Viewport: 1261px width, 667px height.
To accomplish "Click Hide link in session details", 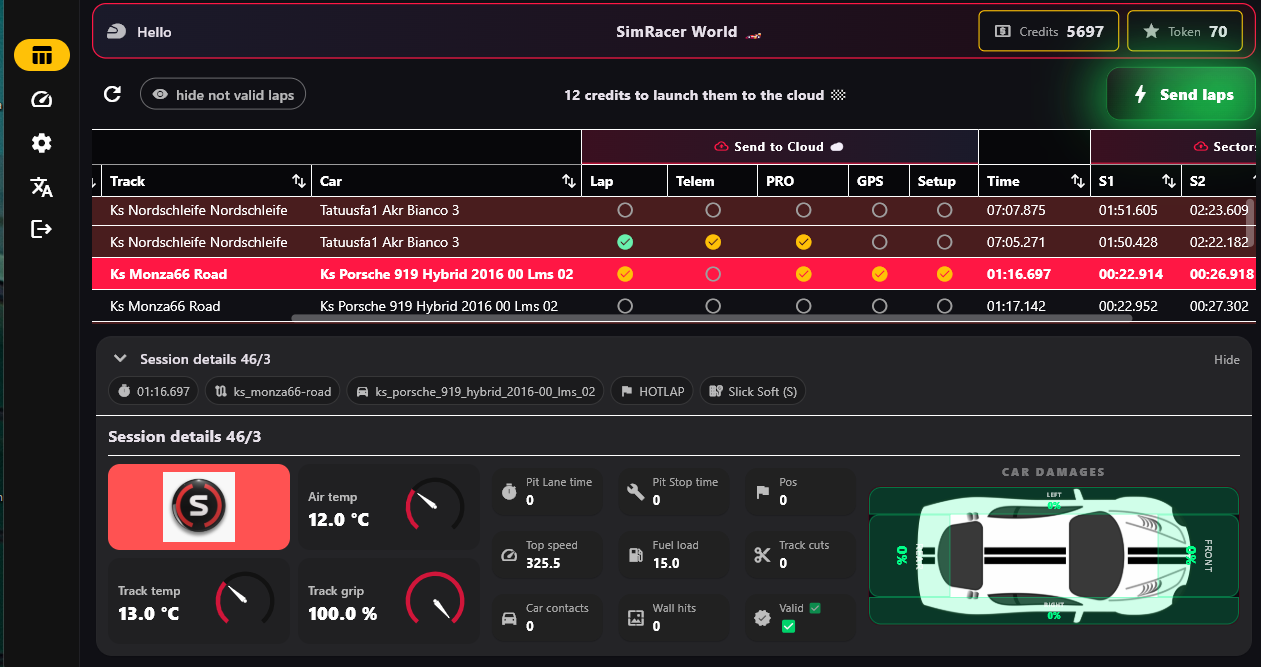I will pyautogui.click(x=1226, y=360).
